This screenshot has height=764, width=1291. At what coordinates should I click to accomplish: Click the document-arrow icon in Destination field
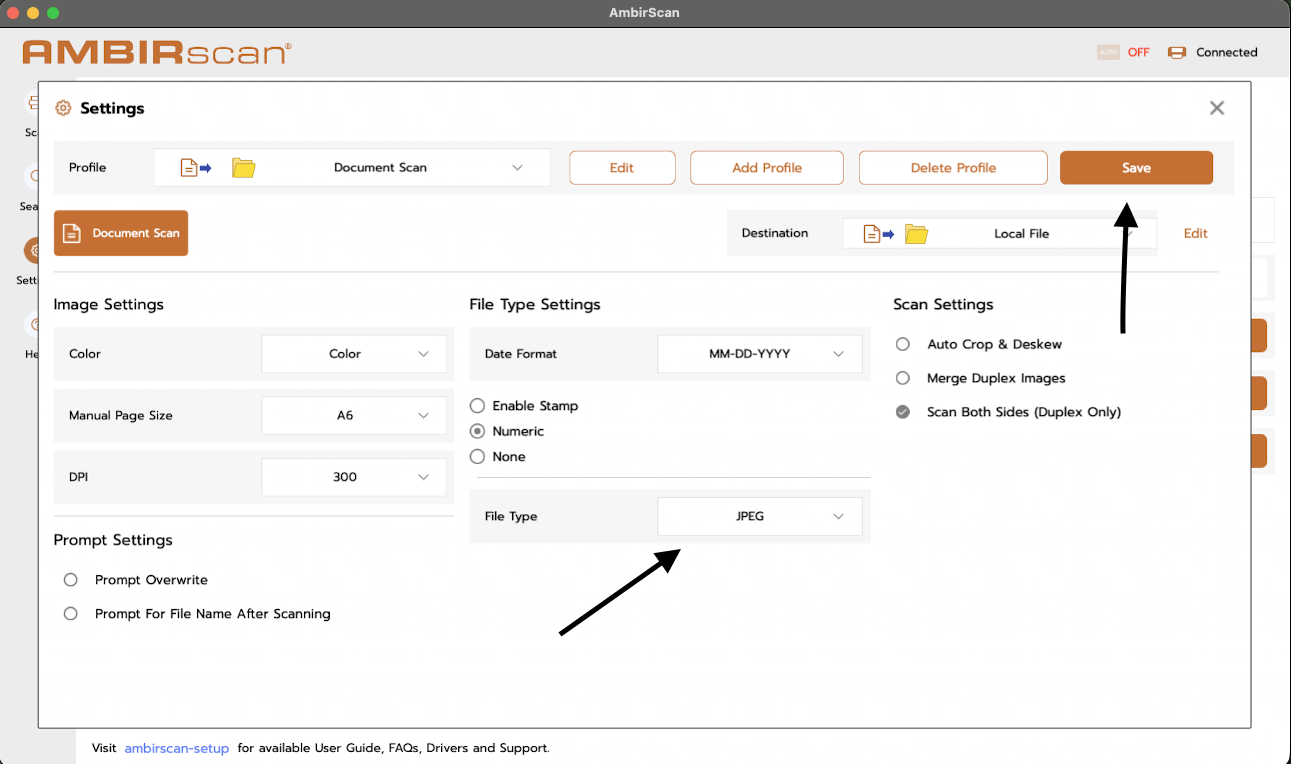pos(879,234)
